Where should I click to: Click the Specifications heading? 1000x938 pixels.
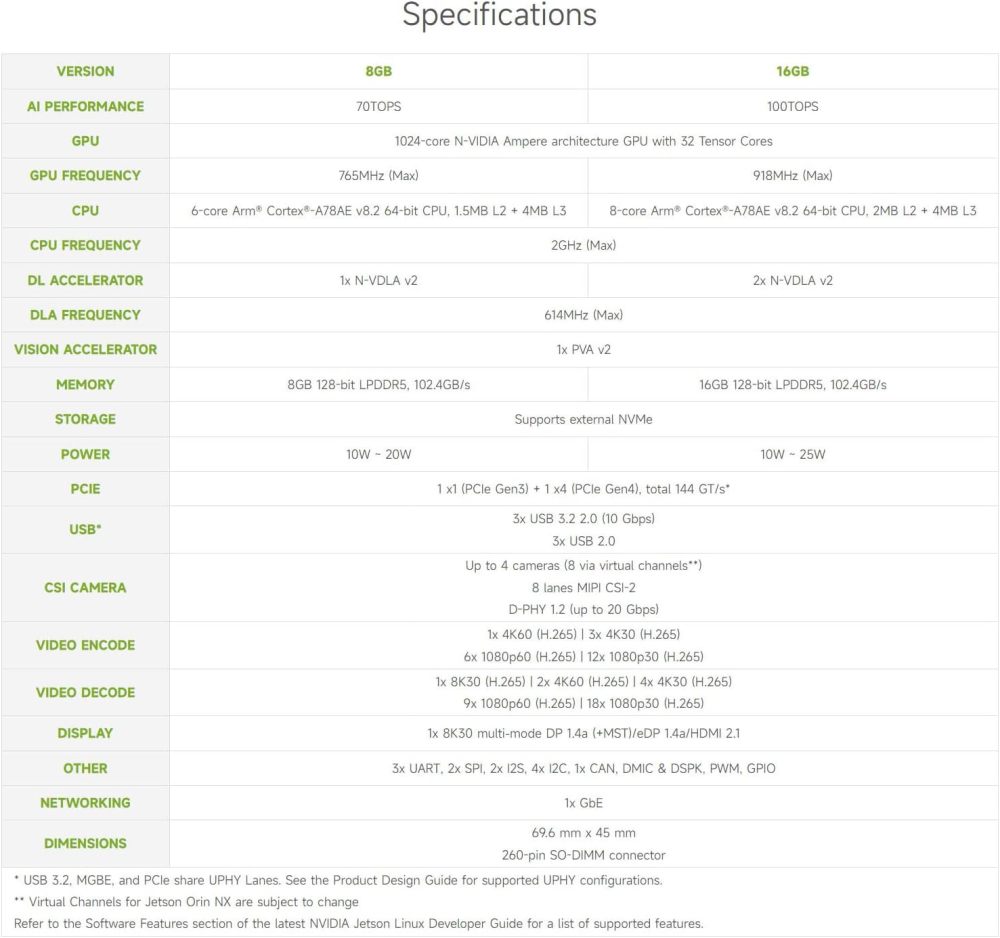499,16
